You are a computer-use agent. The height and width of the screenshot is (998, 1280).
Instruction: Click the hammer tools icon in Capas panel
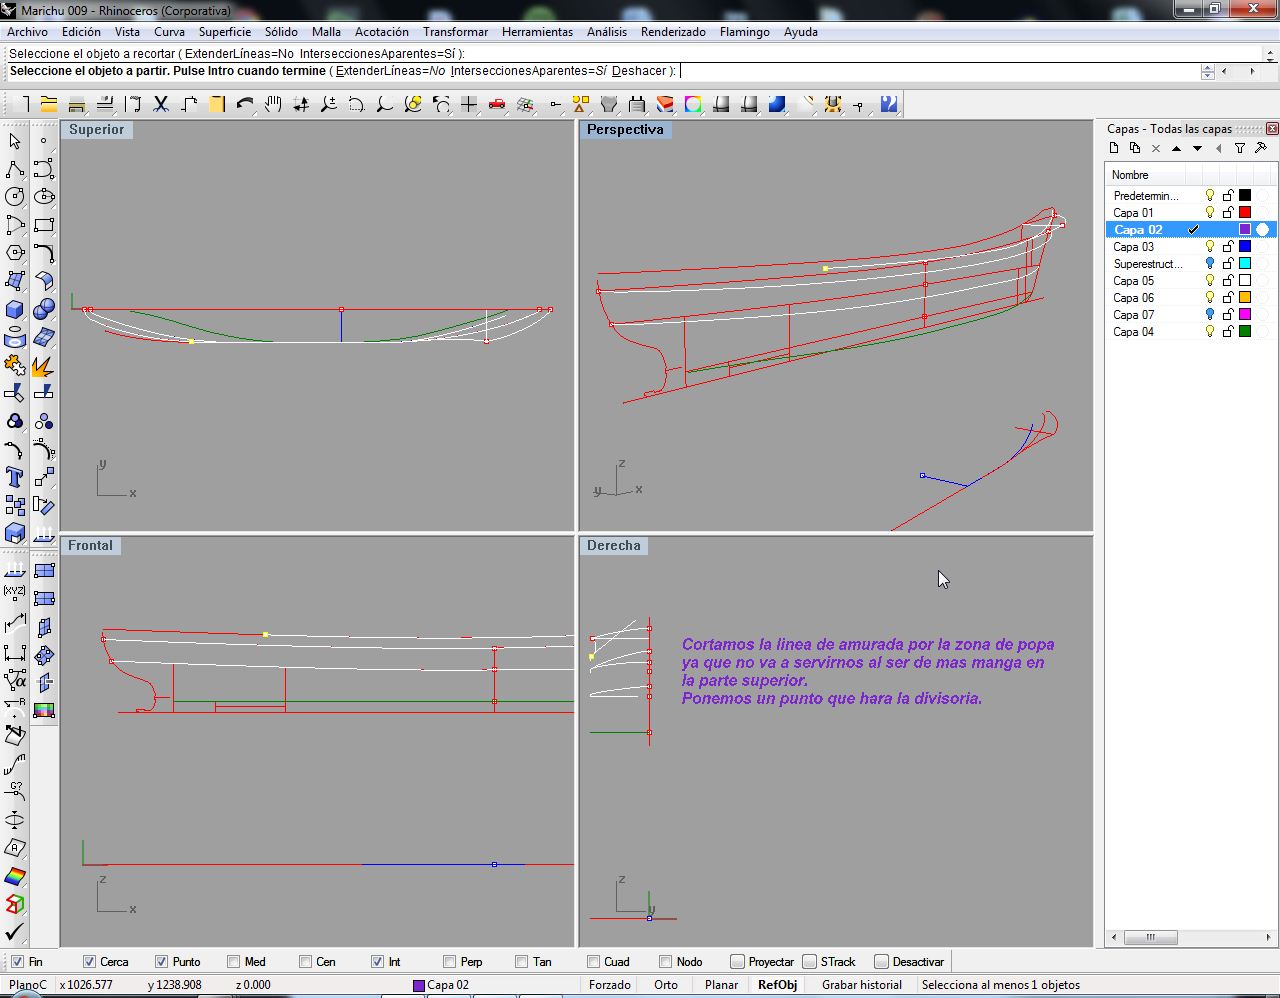[x=1261, y=148]
